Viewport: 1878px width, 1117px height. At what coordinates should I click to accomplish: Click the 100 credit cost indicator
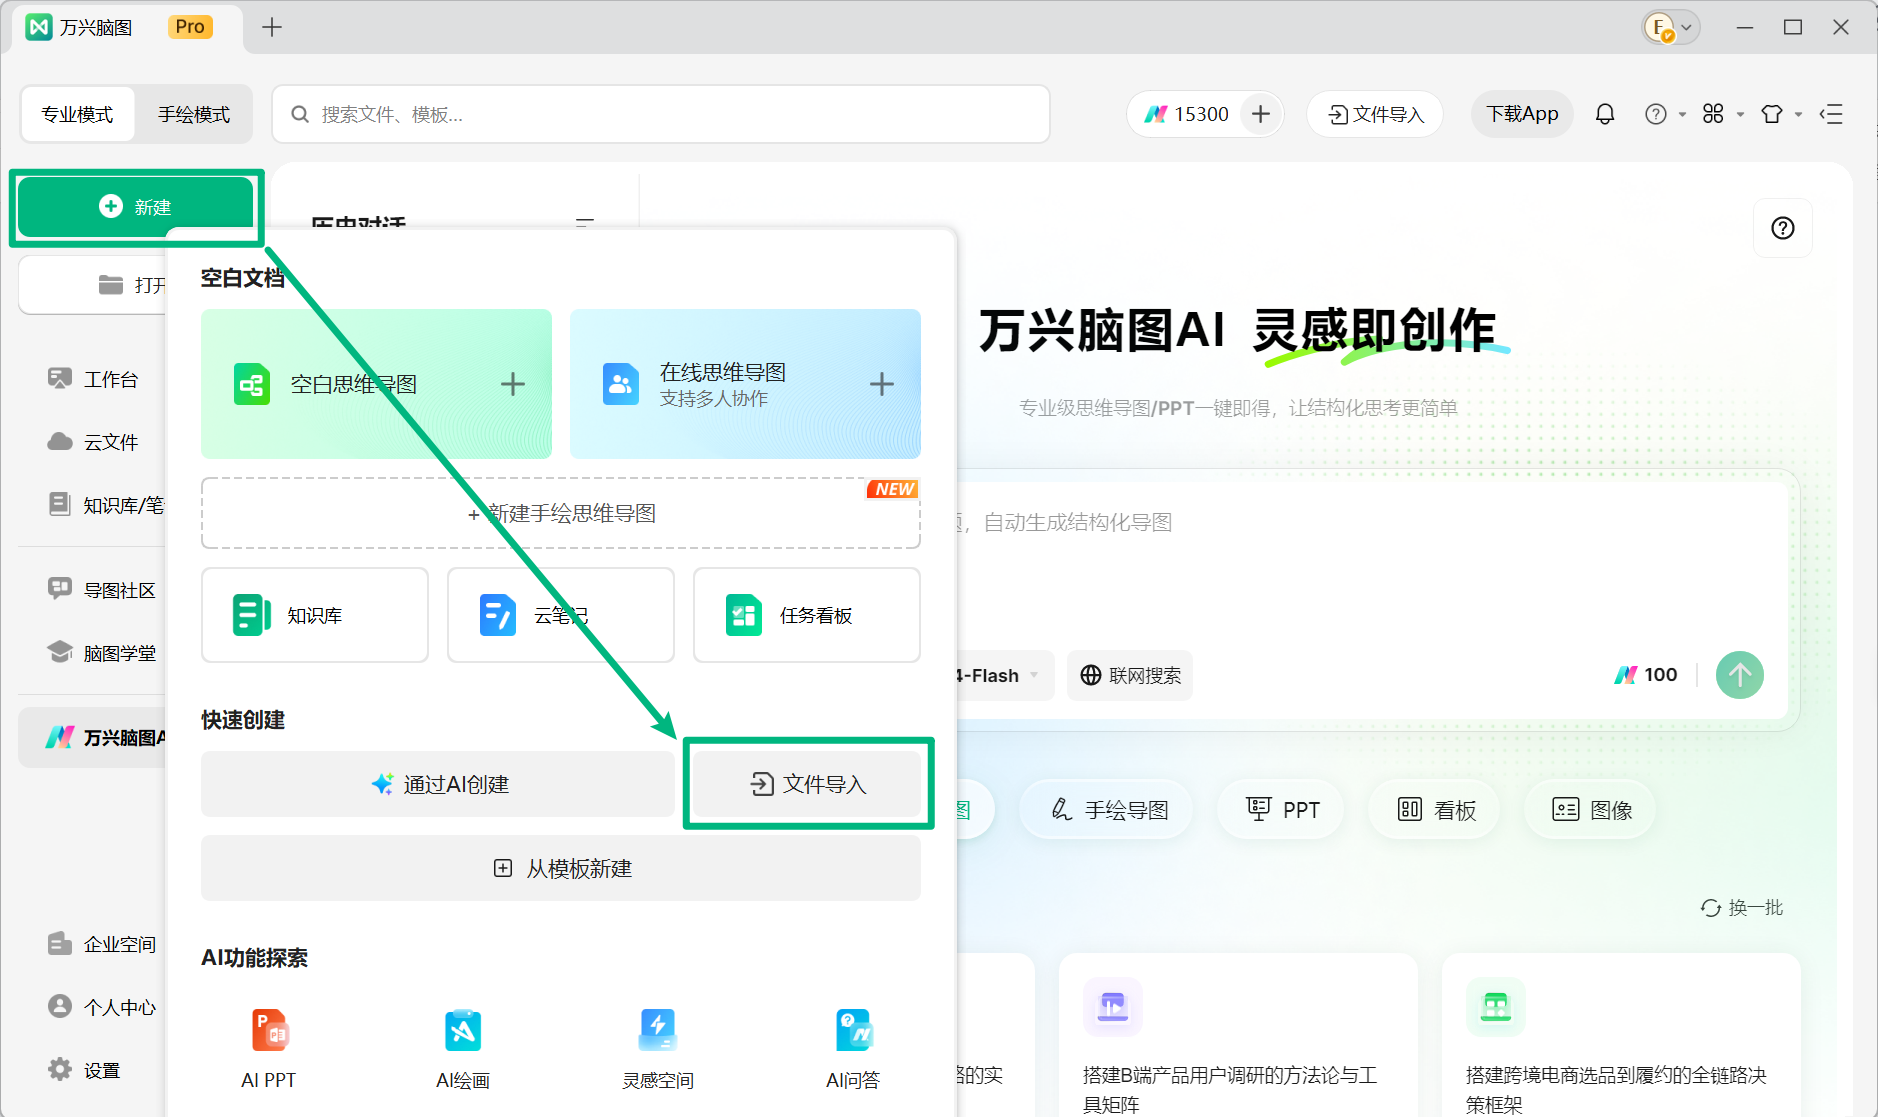(x=1646, y=675)
